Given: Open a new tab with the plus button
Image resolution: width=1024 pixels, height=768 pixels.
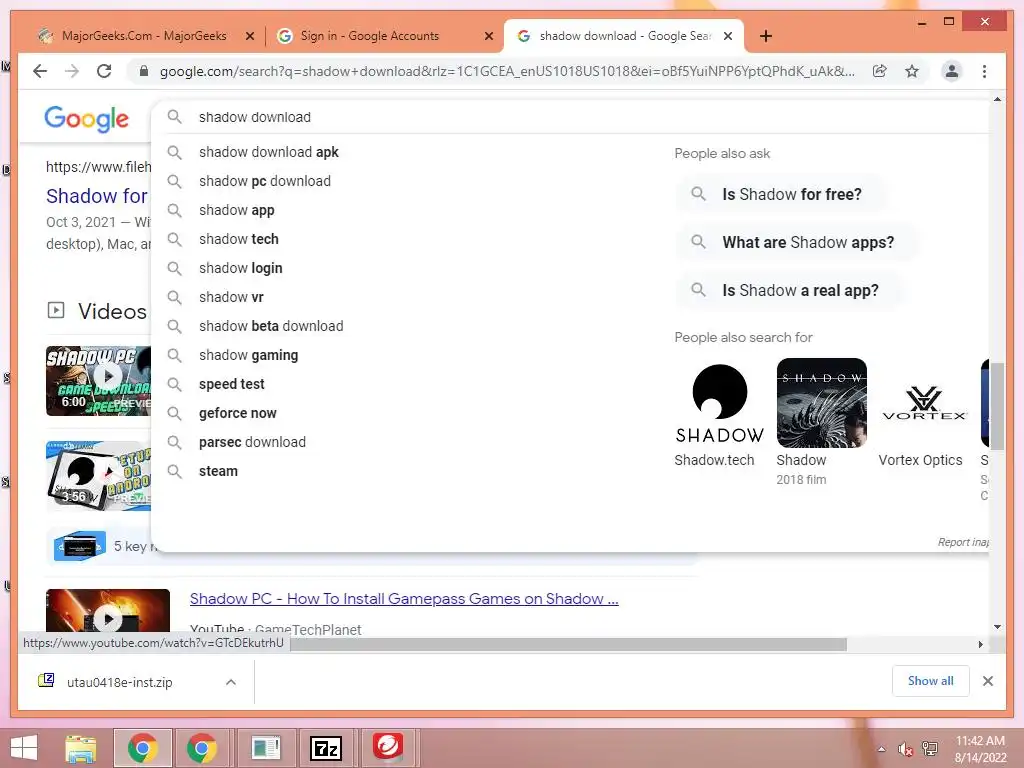Looking at the screenshot, I should point(765,36).
